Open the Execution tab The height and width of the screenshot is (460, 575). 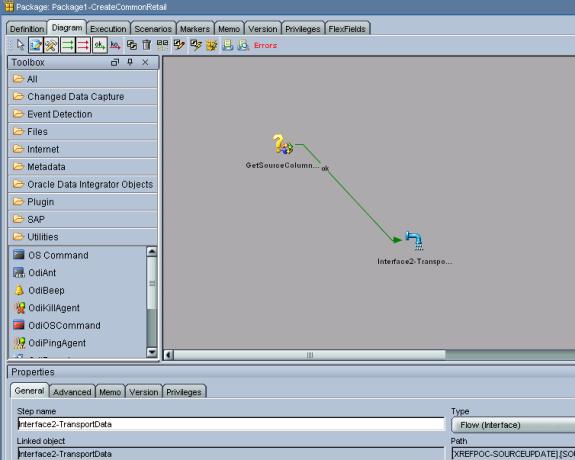pyautogui.click(x=108, y=29)
